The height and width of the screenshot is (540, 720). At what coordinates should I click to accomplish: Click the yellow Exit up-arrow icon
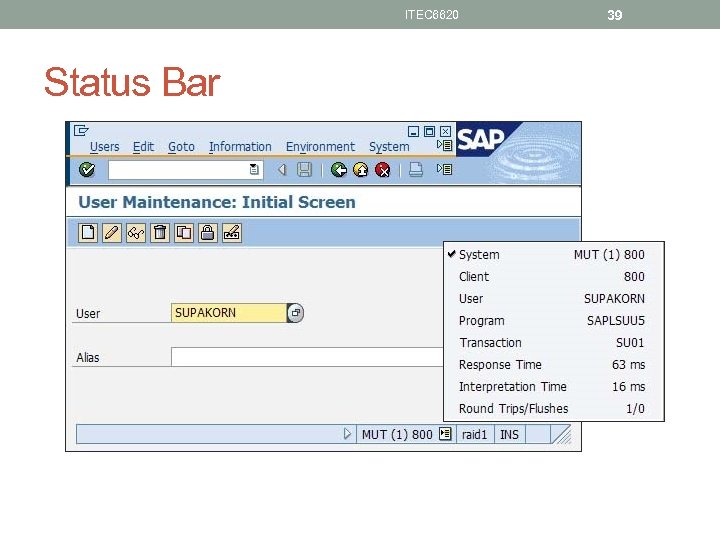click(361, 170)
